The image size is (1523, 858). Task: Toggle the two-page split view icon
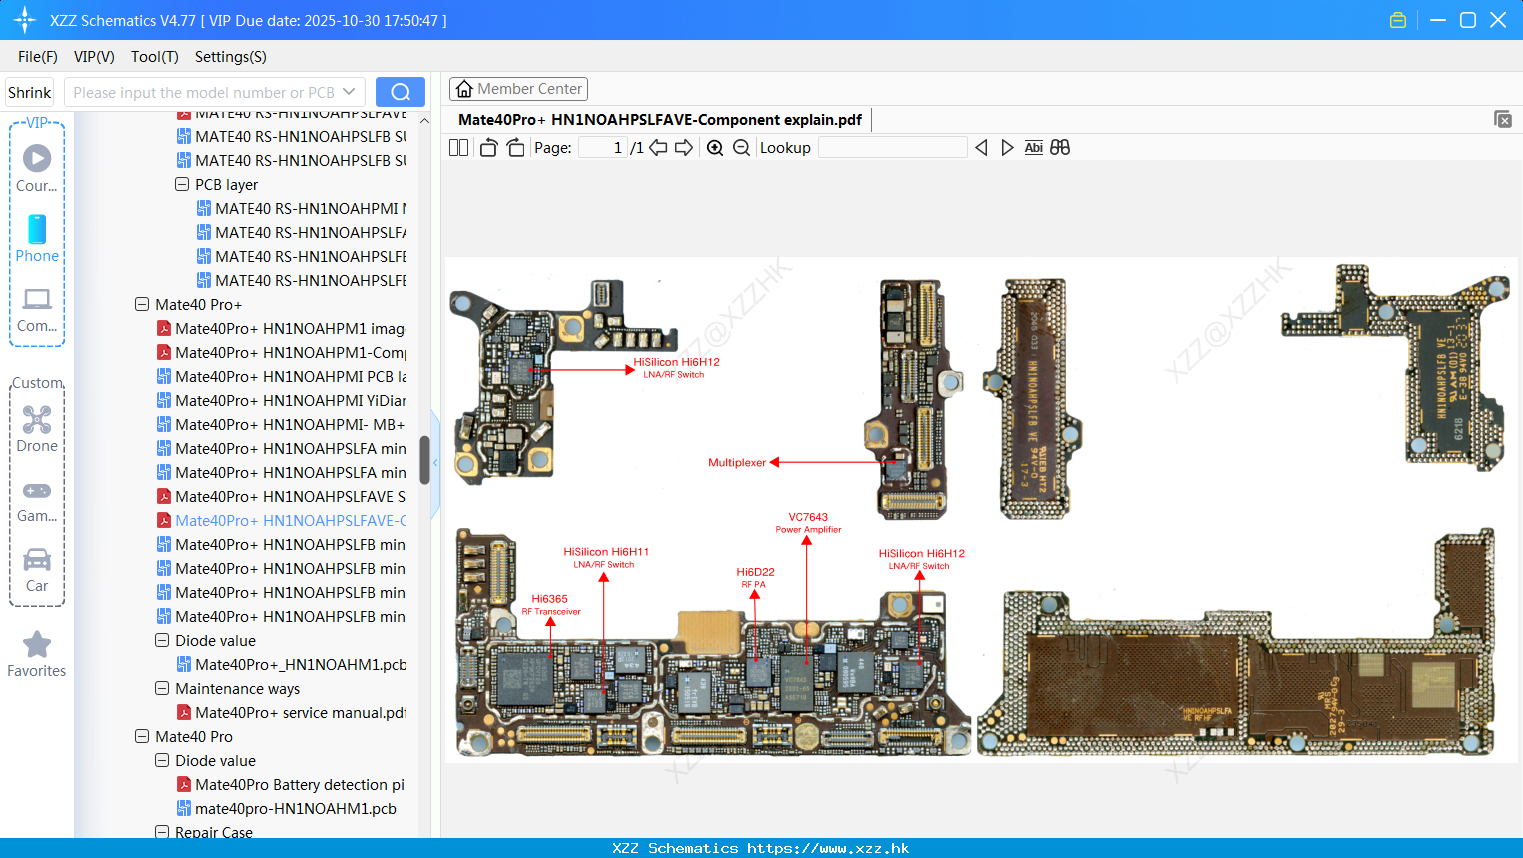tap(458, 148)
